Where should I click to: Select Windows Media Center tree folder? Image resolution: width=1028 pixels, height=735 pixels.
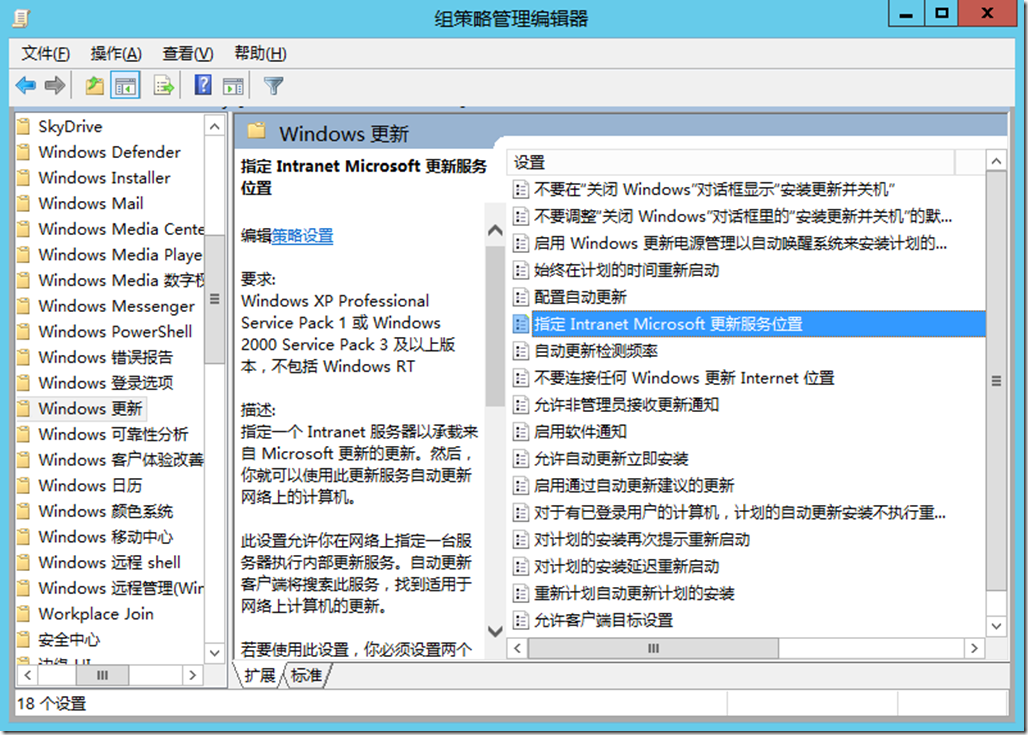(121, 229)
